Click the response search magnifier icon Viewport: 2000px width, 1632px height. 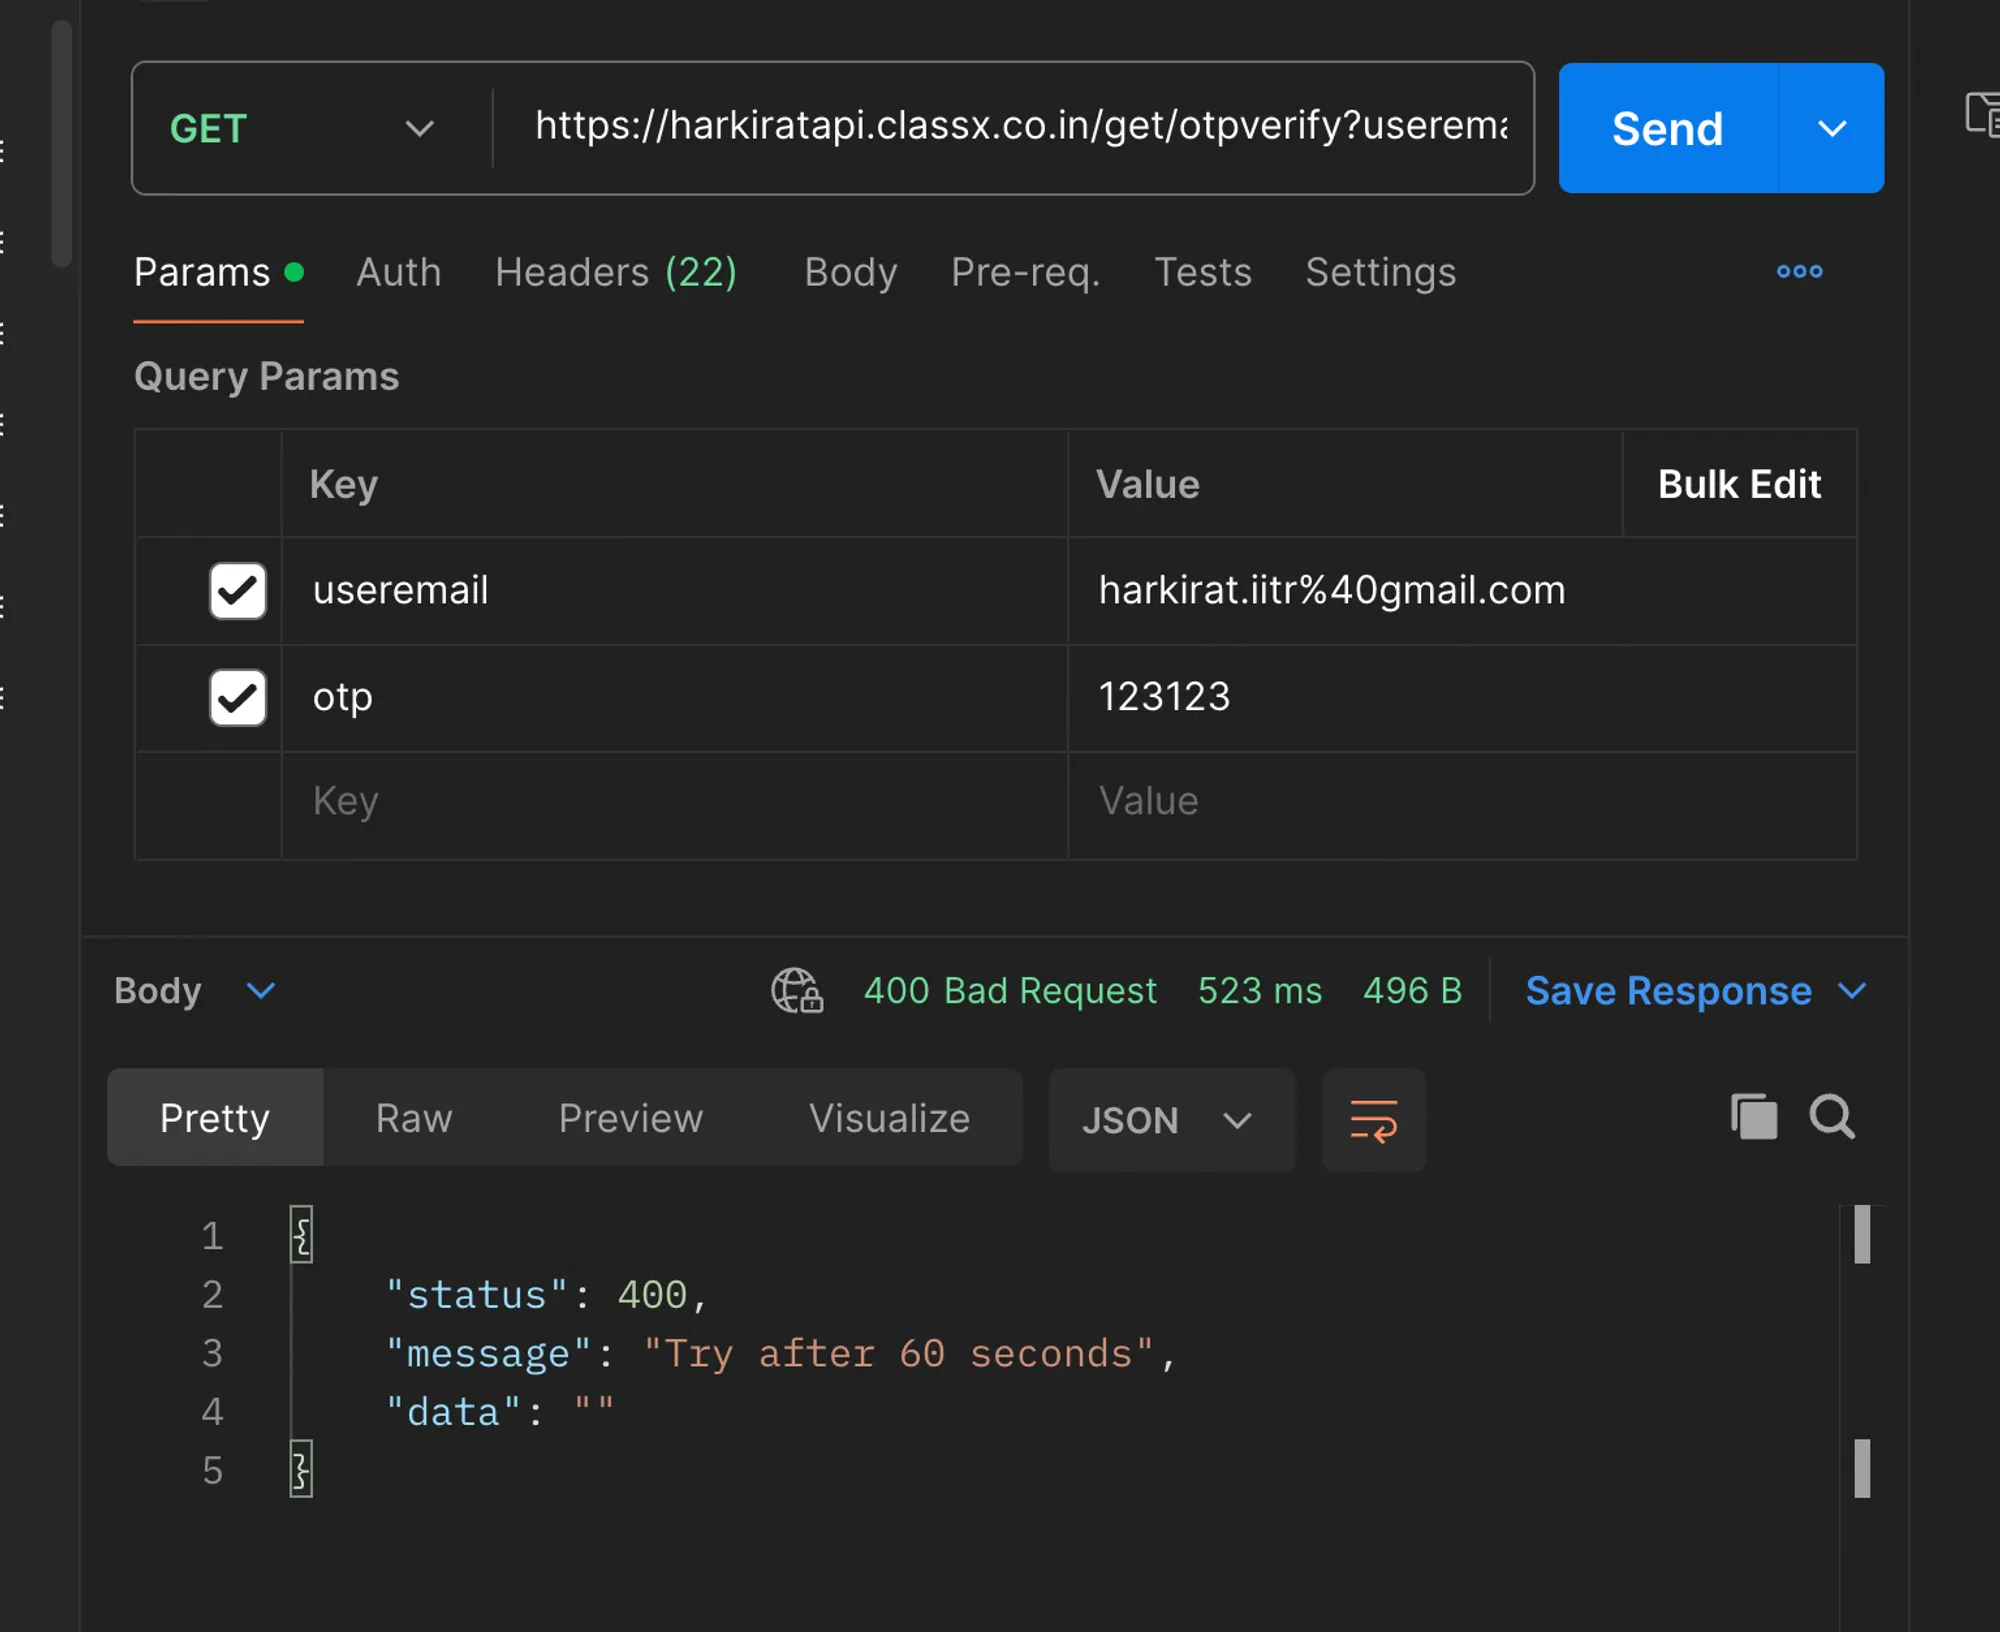point(1832,1116)
